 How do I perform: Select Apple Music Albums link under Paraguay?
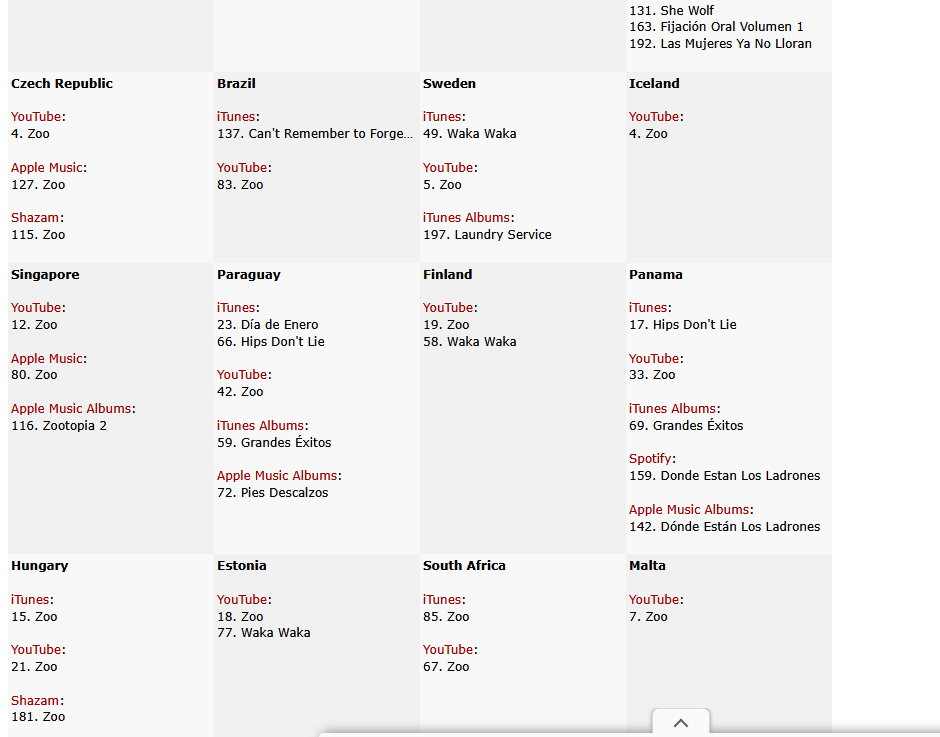[x=277, y=476]
